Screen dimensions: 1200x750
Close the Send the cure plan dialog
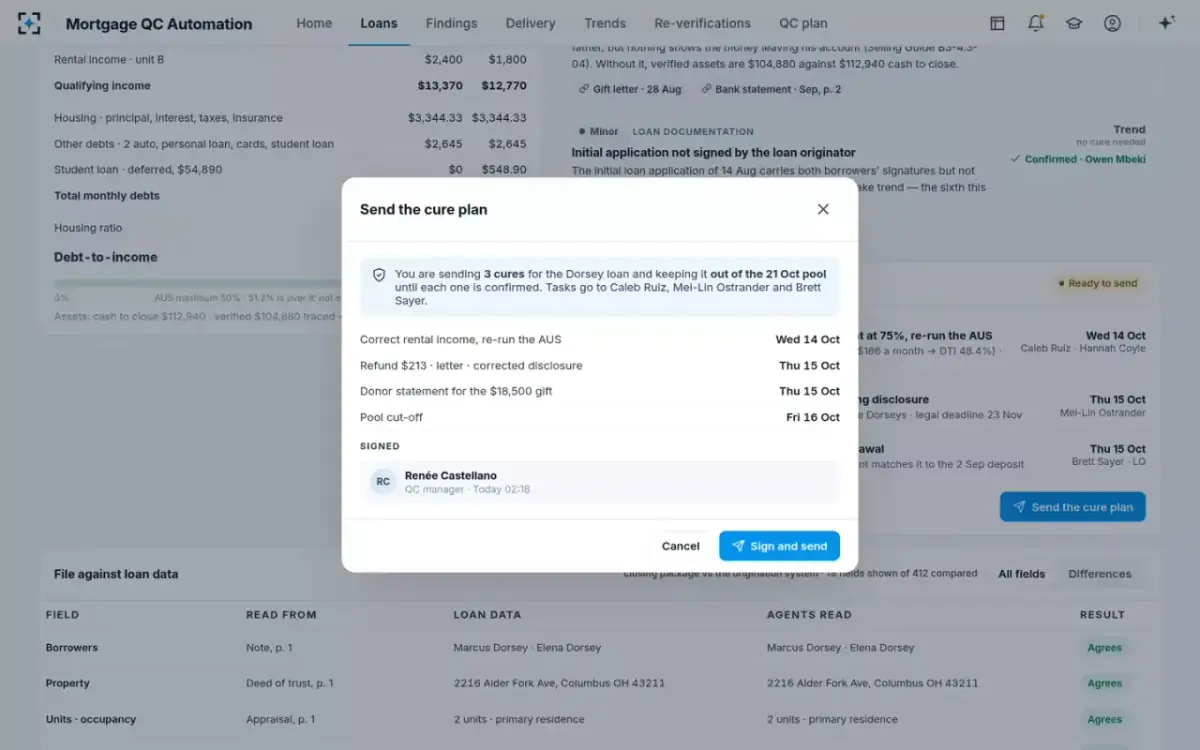[x=823, y=209]
